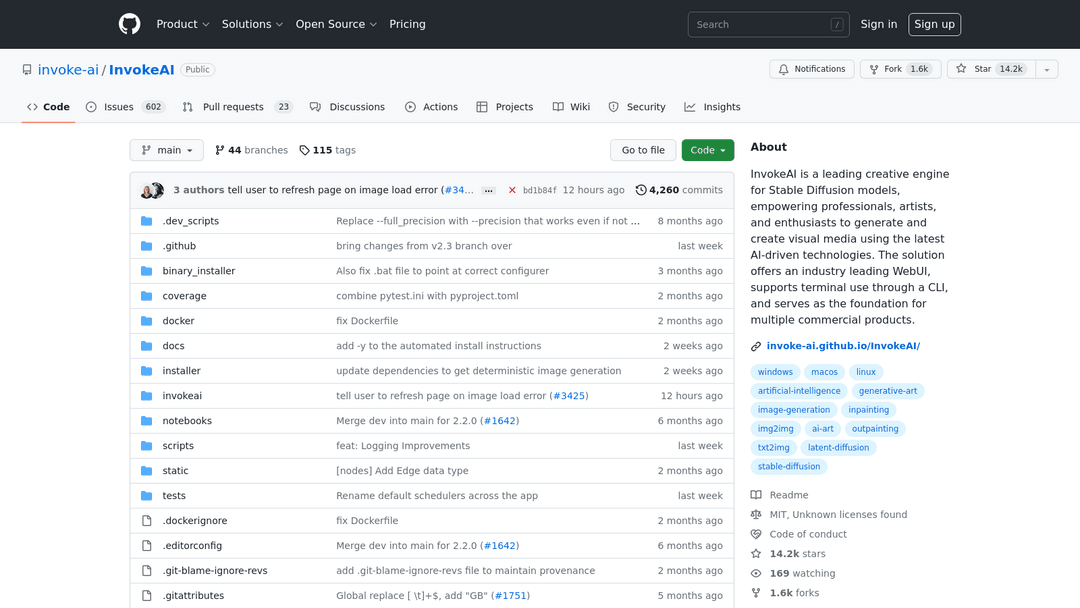Open the Open Source dropdown menu
Viewport: 1080px width, 608px height.
[336, 24]
